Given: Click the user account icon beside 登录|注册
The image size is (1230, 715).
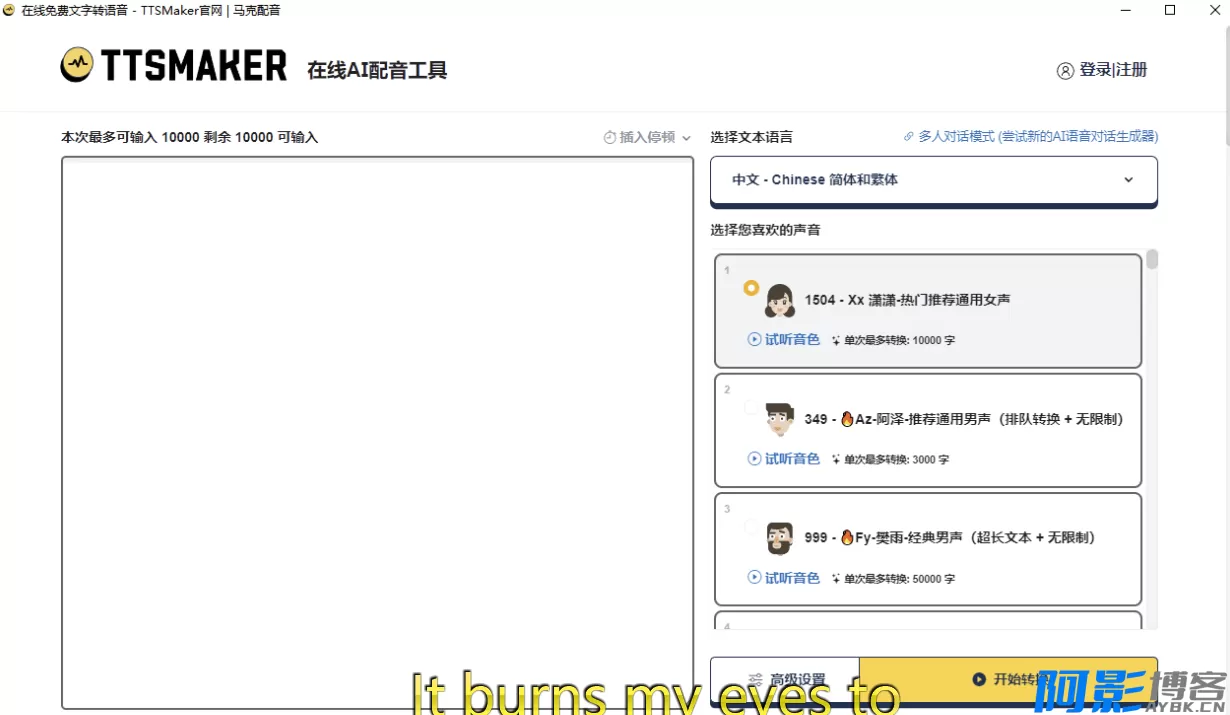Looking at the screenshot, I should click(x=1065, y=70).
